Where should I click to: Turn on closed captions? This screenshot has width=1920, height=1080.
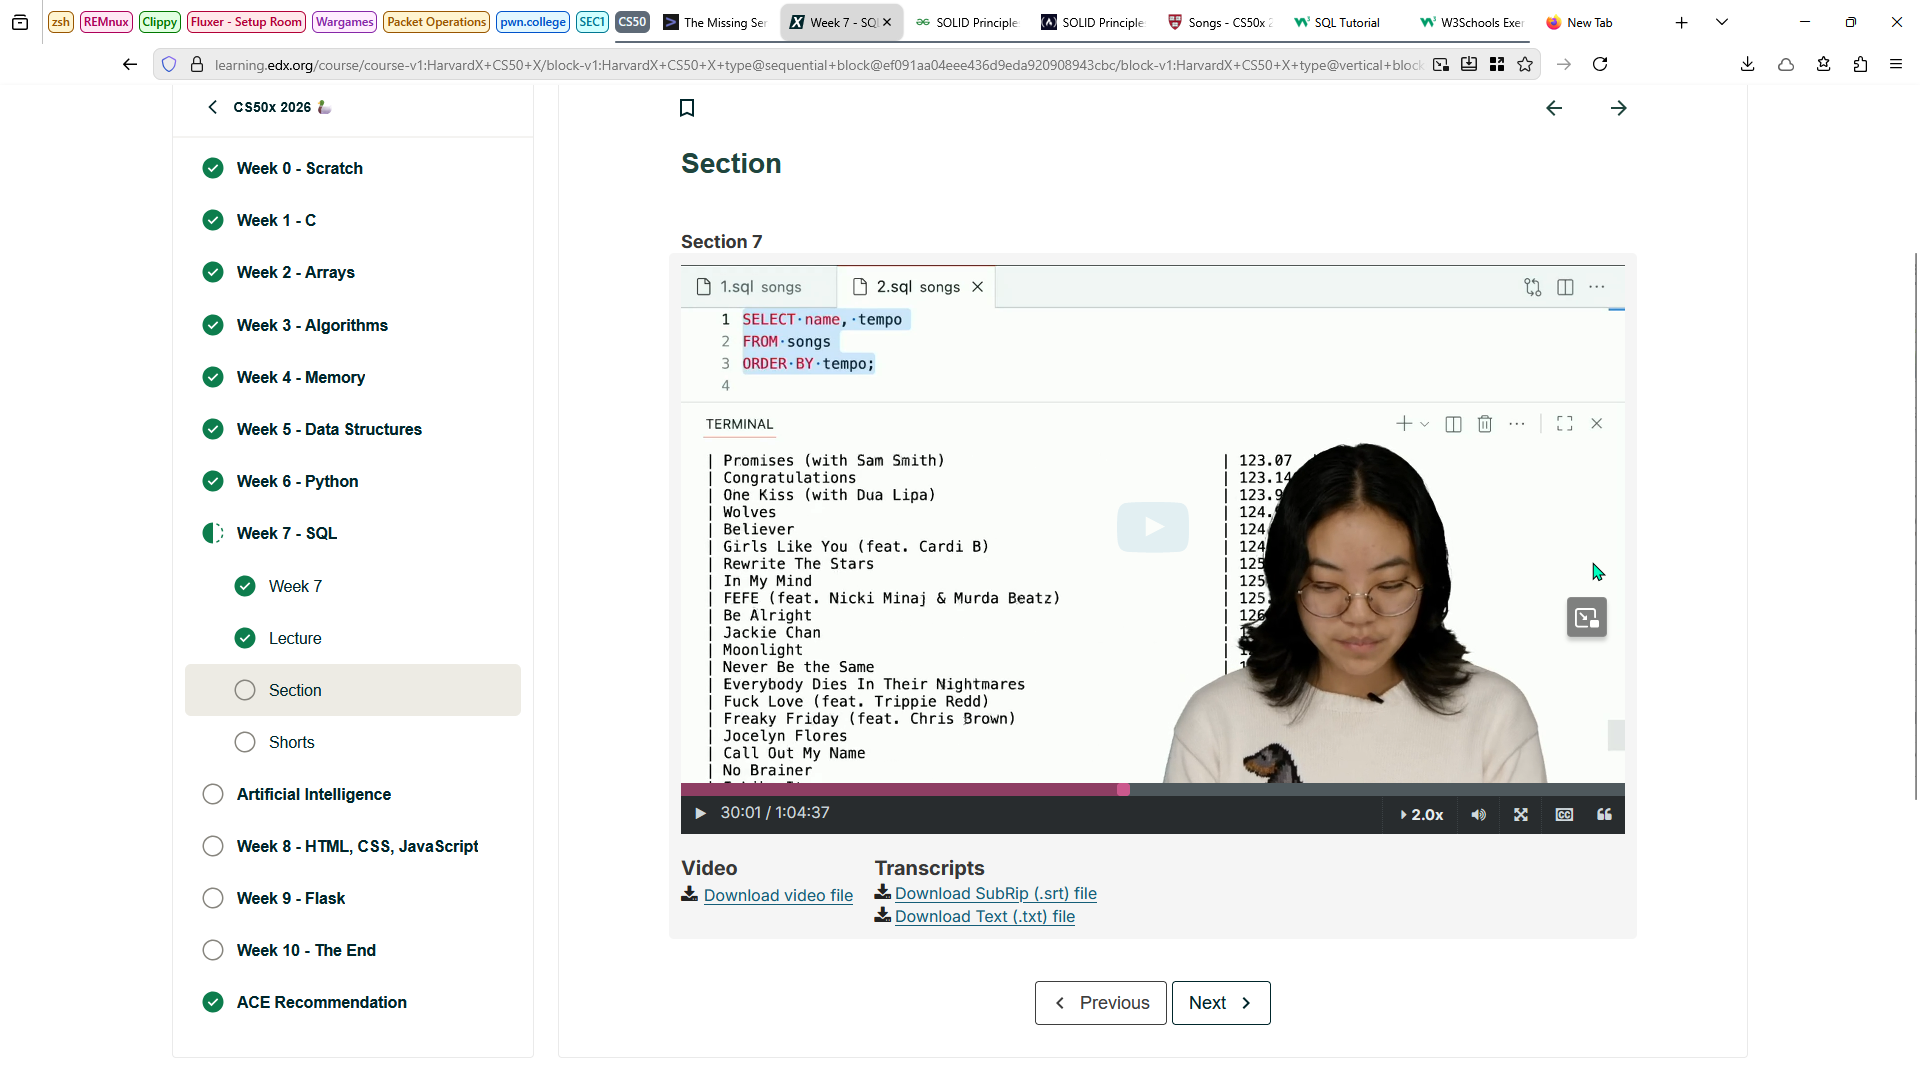[1564, 815]
